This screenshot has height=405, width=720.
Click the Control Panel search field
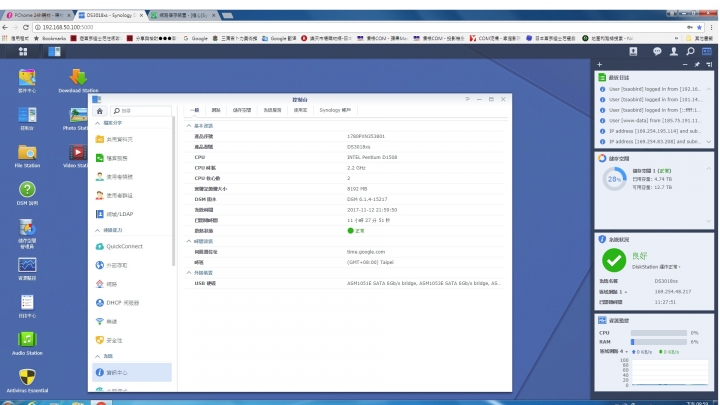[141, 111]
